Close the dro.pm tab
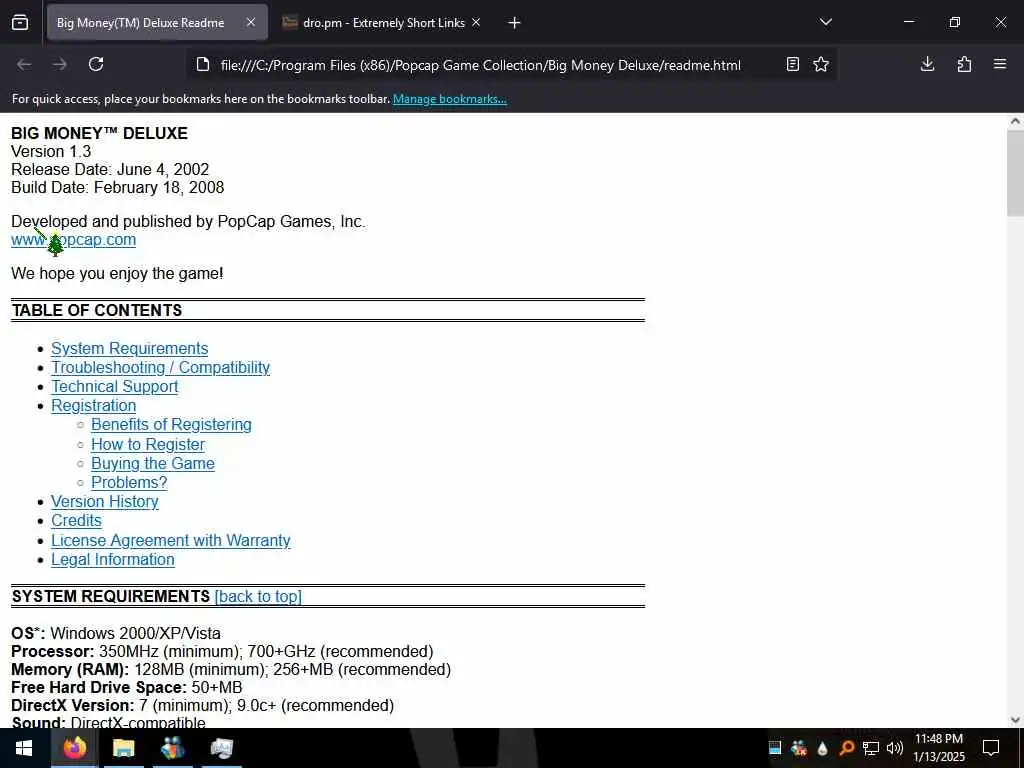The height and width of the screenshot is (768, 1024). coord(476,23)
